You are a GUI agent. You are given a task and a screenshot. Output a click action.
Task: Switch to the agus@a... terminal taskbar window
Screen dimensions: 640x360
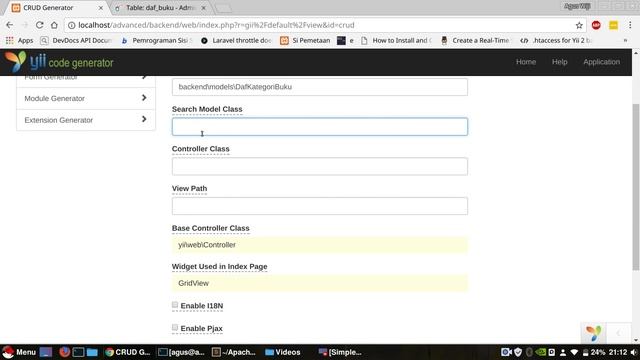pyautogui.click(x=181, y=352)
